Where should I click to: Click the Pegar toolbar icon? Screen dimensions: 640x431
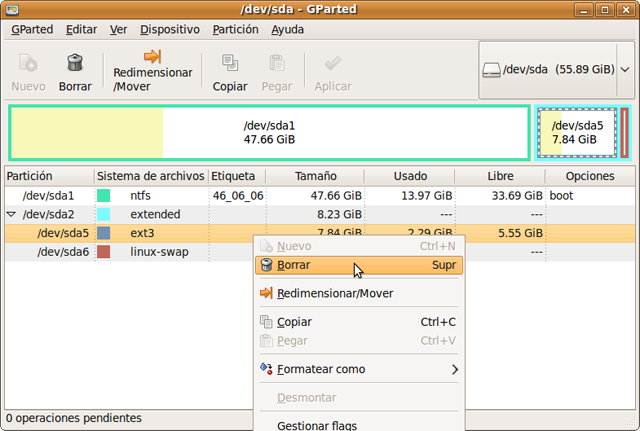[x=277, y=64]
